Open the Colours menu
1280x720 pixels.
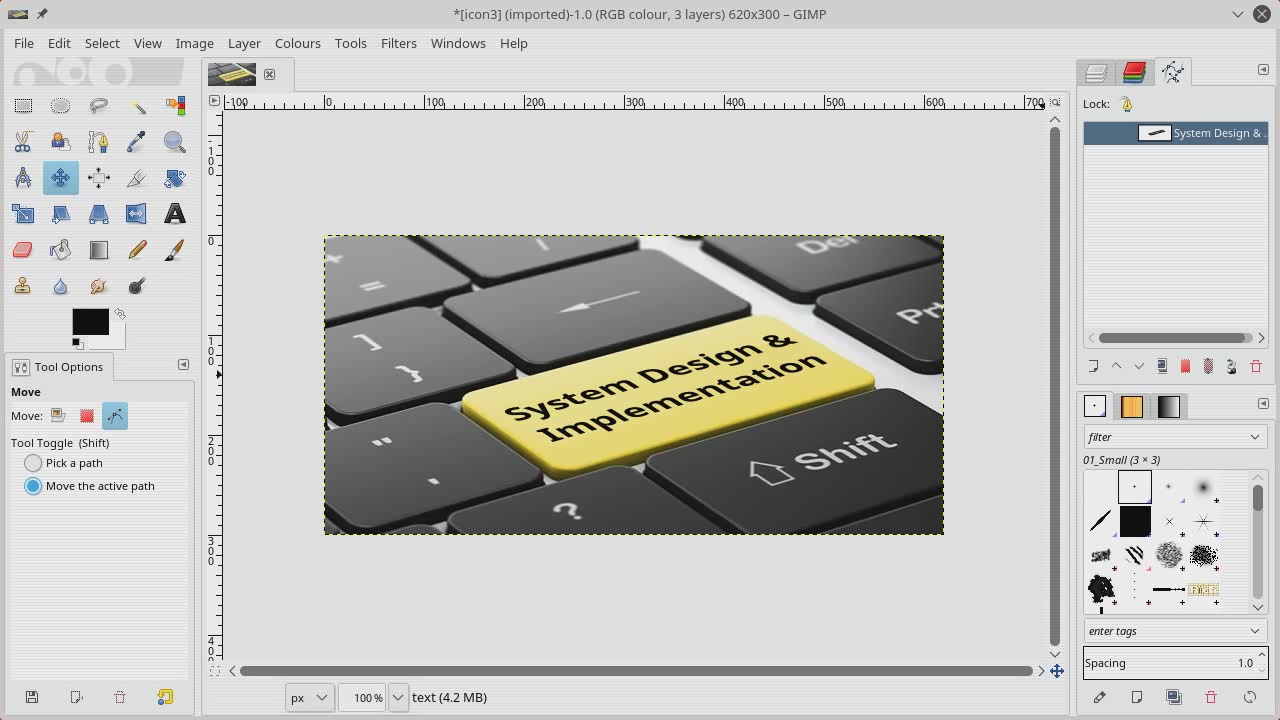click(298, 43)
